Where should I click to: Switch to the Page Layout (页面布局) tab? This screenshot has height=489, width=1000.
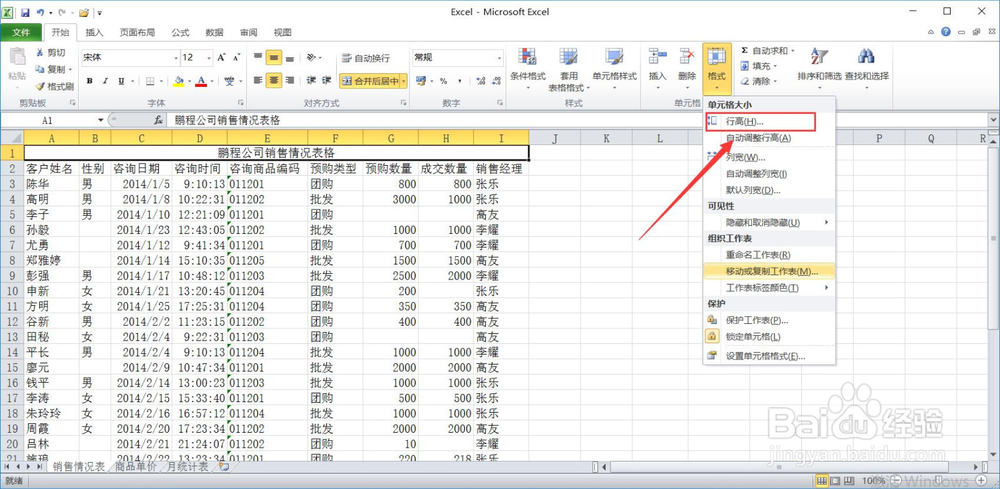[137, 33]
